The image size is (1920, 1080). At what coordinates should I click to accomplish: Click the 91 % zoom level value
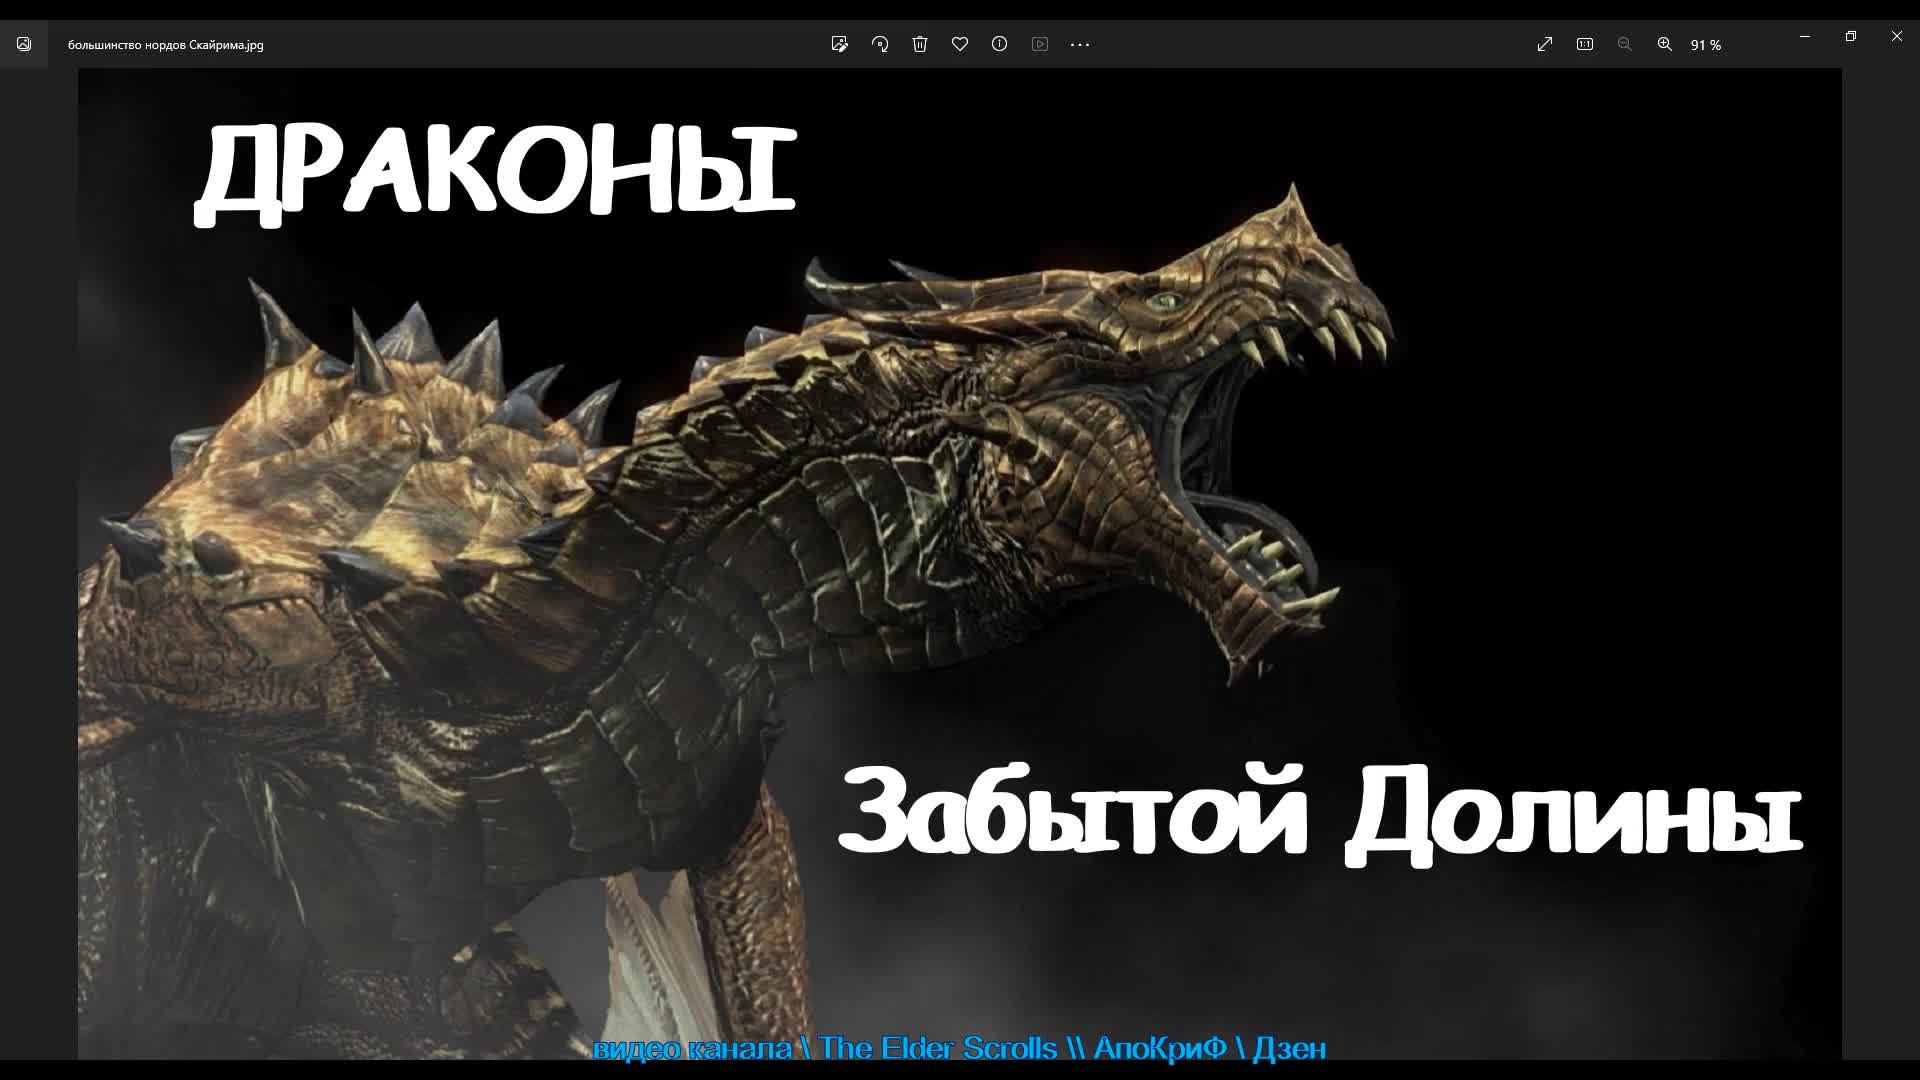[1706, 45]
